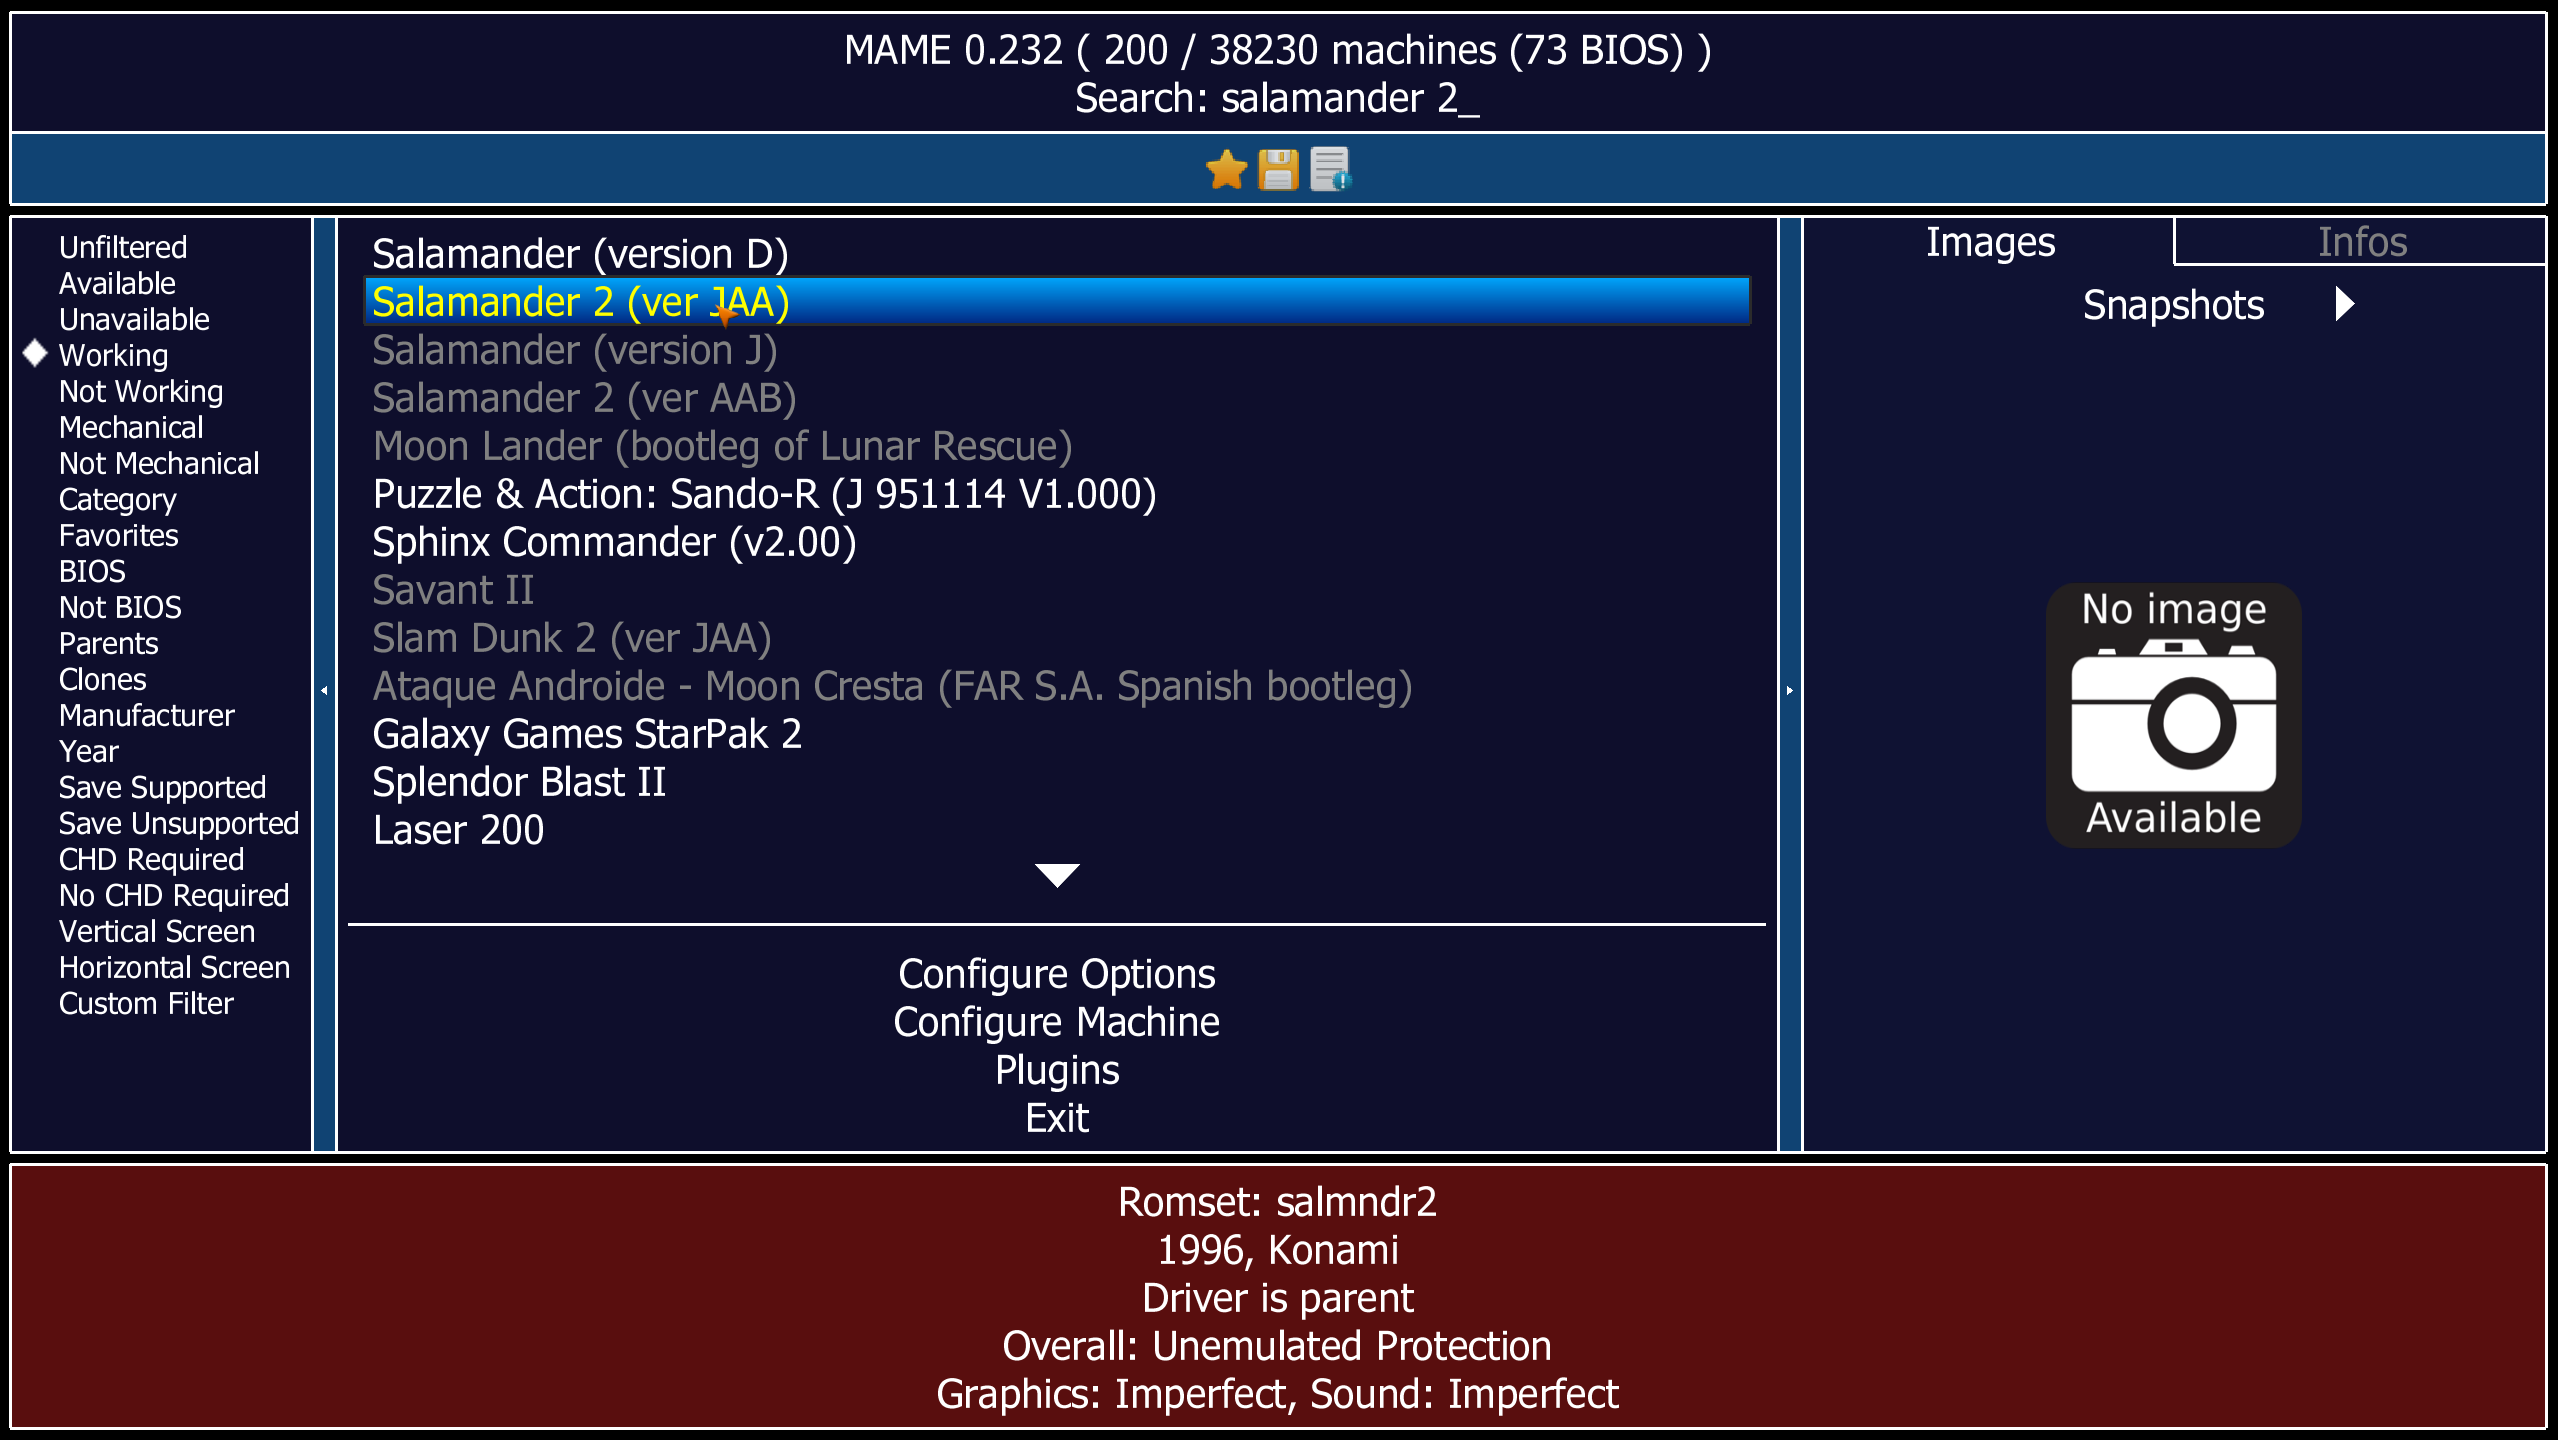Select the Mechanical filter
Image resolution: width=2558 pixels, height=1440 pixels.
pyautogui.click(x=131, y=427)
